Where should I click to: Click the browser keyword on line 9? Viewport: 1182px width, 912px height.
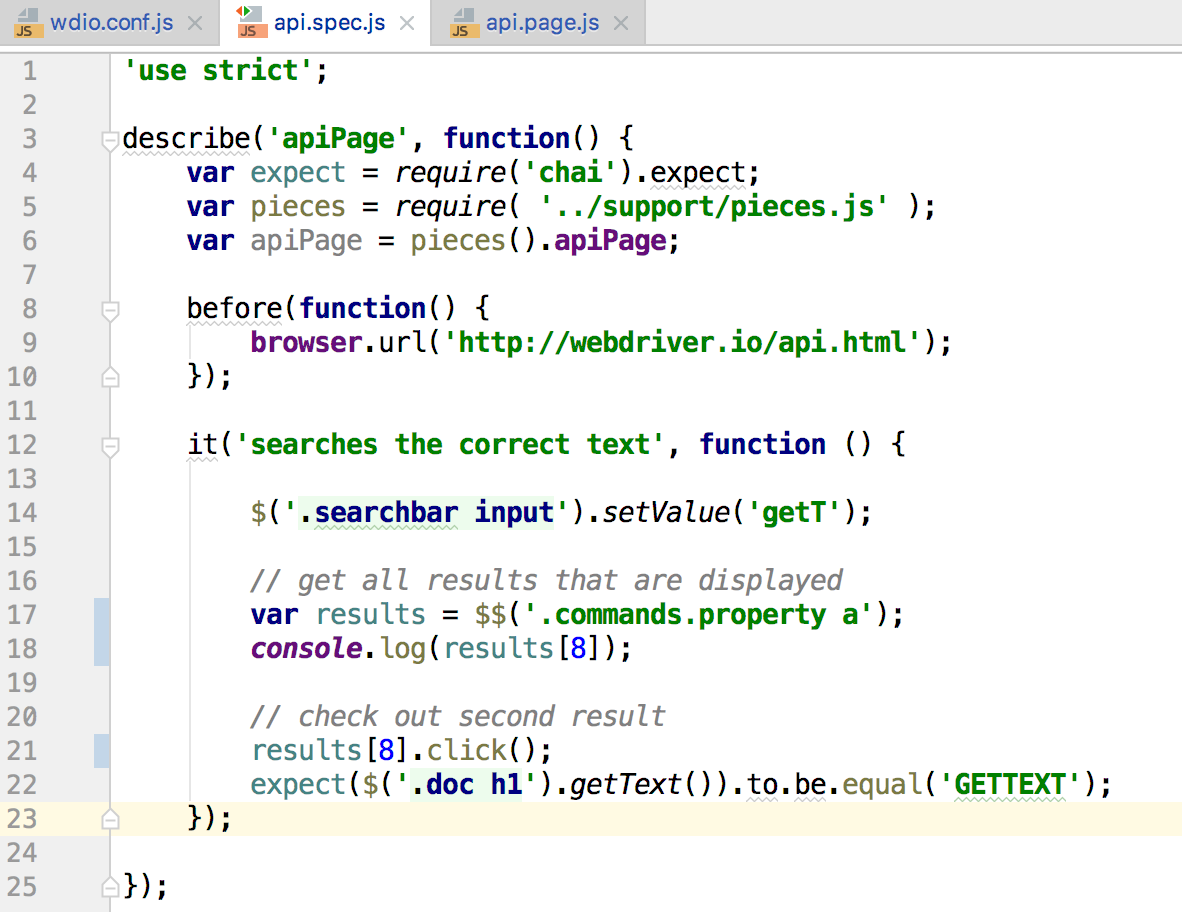[307, 343]
